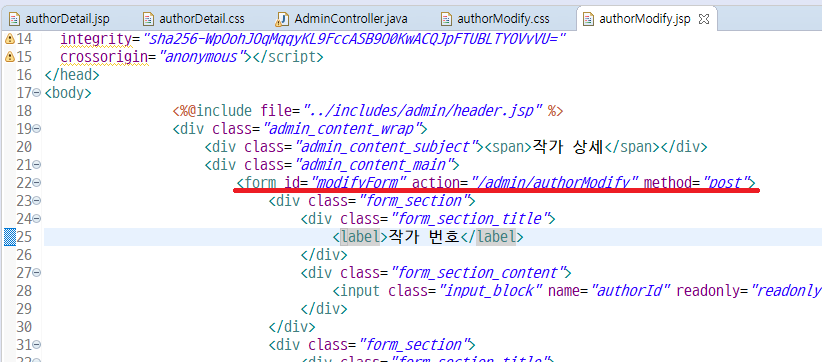
Task: Collapse the form_section_content div fold at line 27
Action: (x=37, y=273)
